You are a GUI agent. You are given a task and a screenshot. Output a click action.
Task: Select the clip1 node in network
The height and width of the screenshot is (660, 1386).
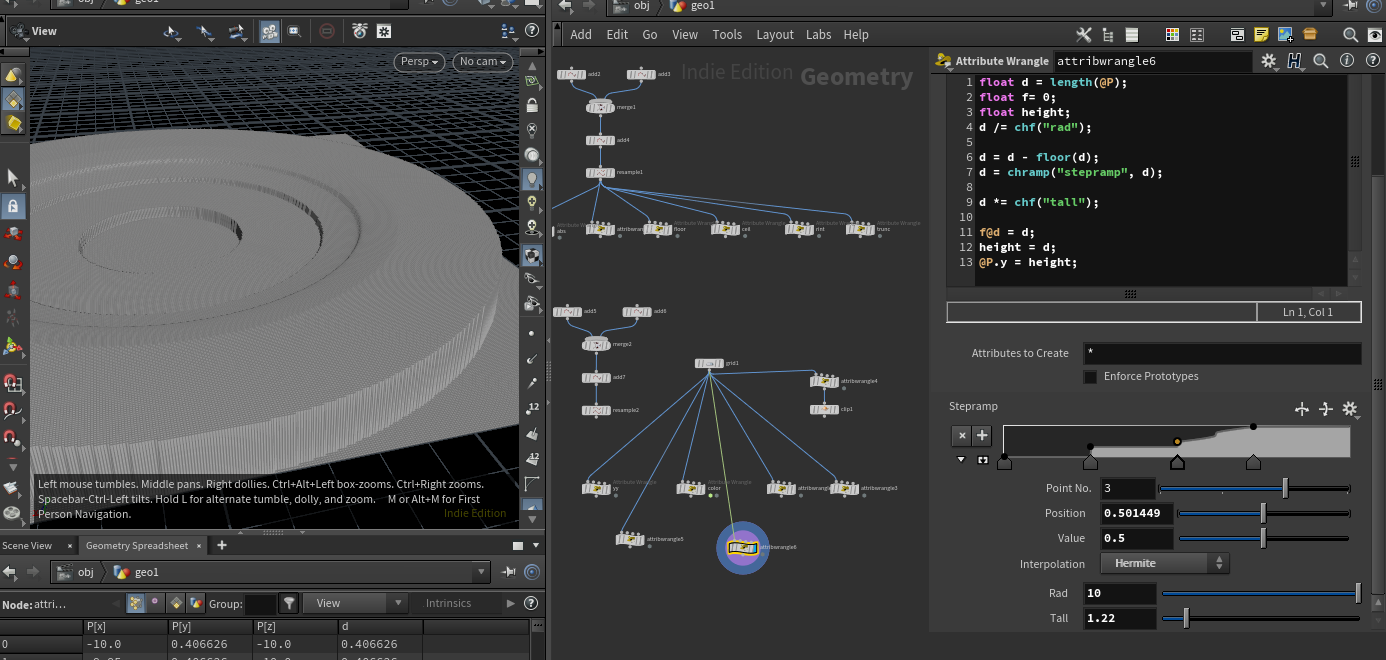pyautogui.click(x=823, y=409)
